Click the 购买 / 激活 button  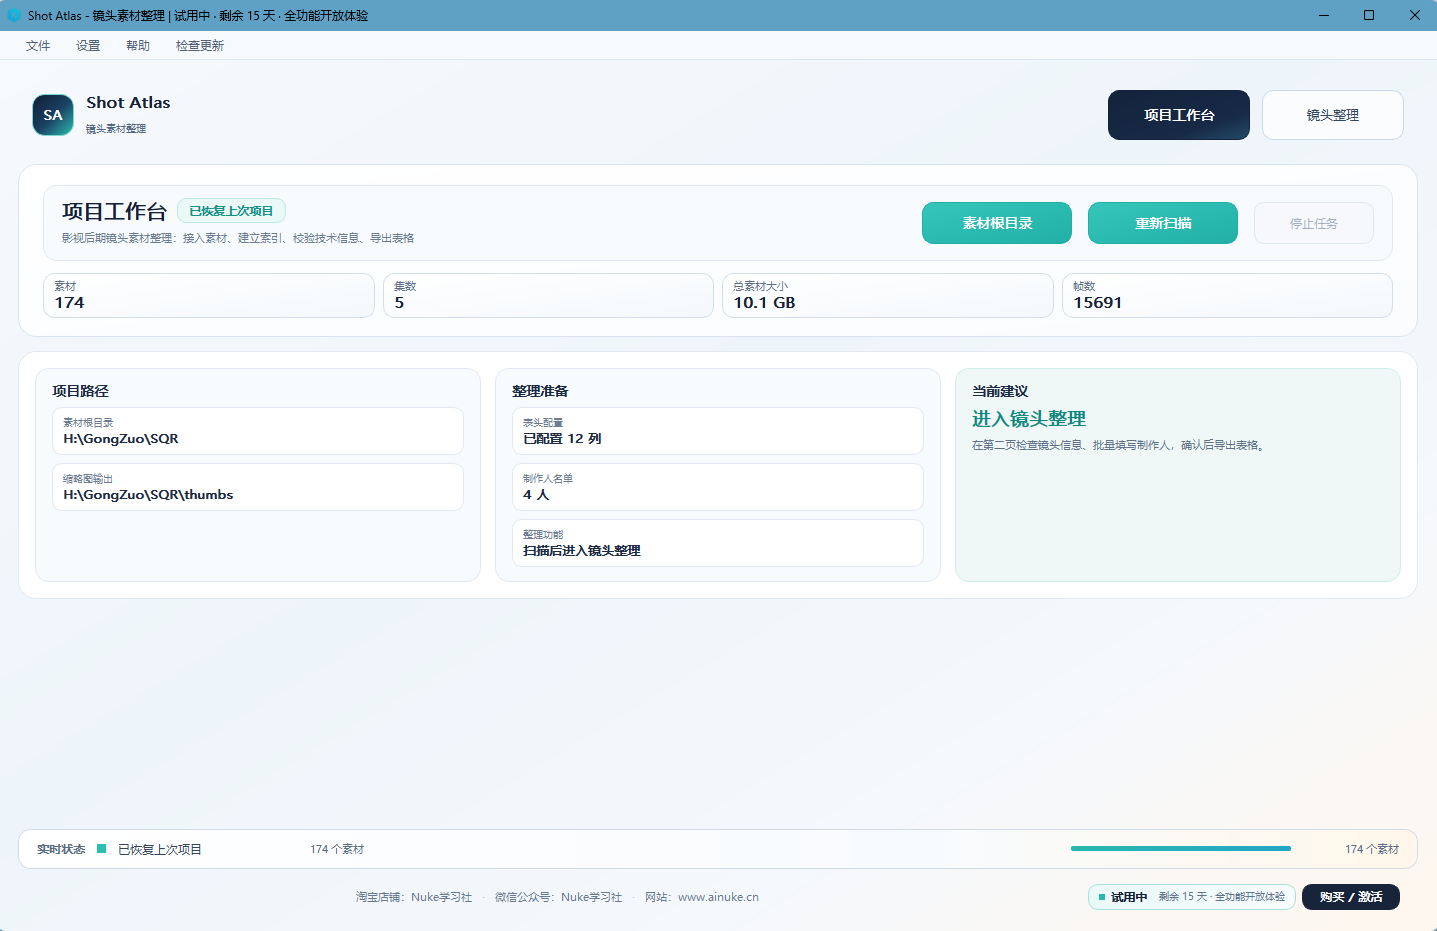pyautogui.click(x=1351, y=897)
